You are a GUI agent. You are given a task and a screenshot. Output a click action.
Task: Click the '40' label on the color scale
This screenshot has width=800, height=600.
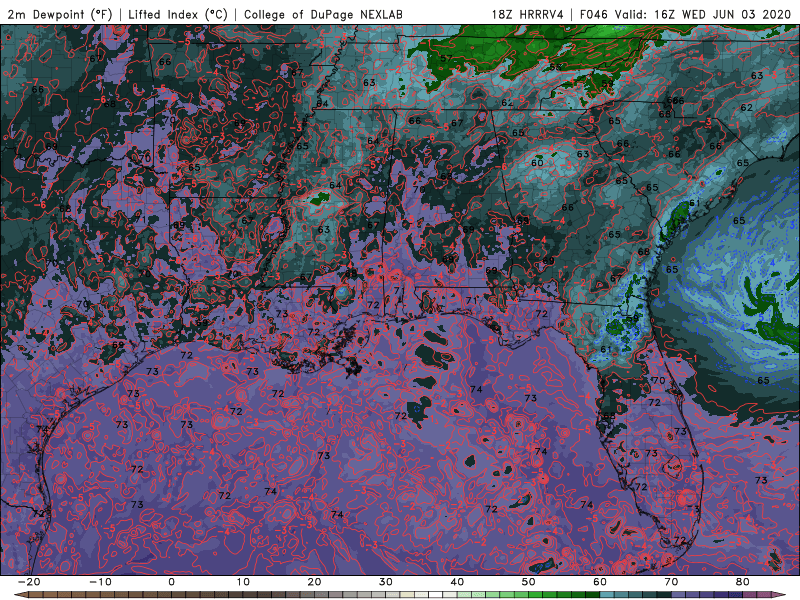[457, 582]
